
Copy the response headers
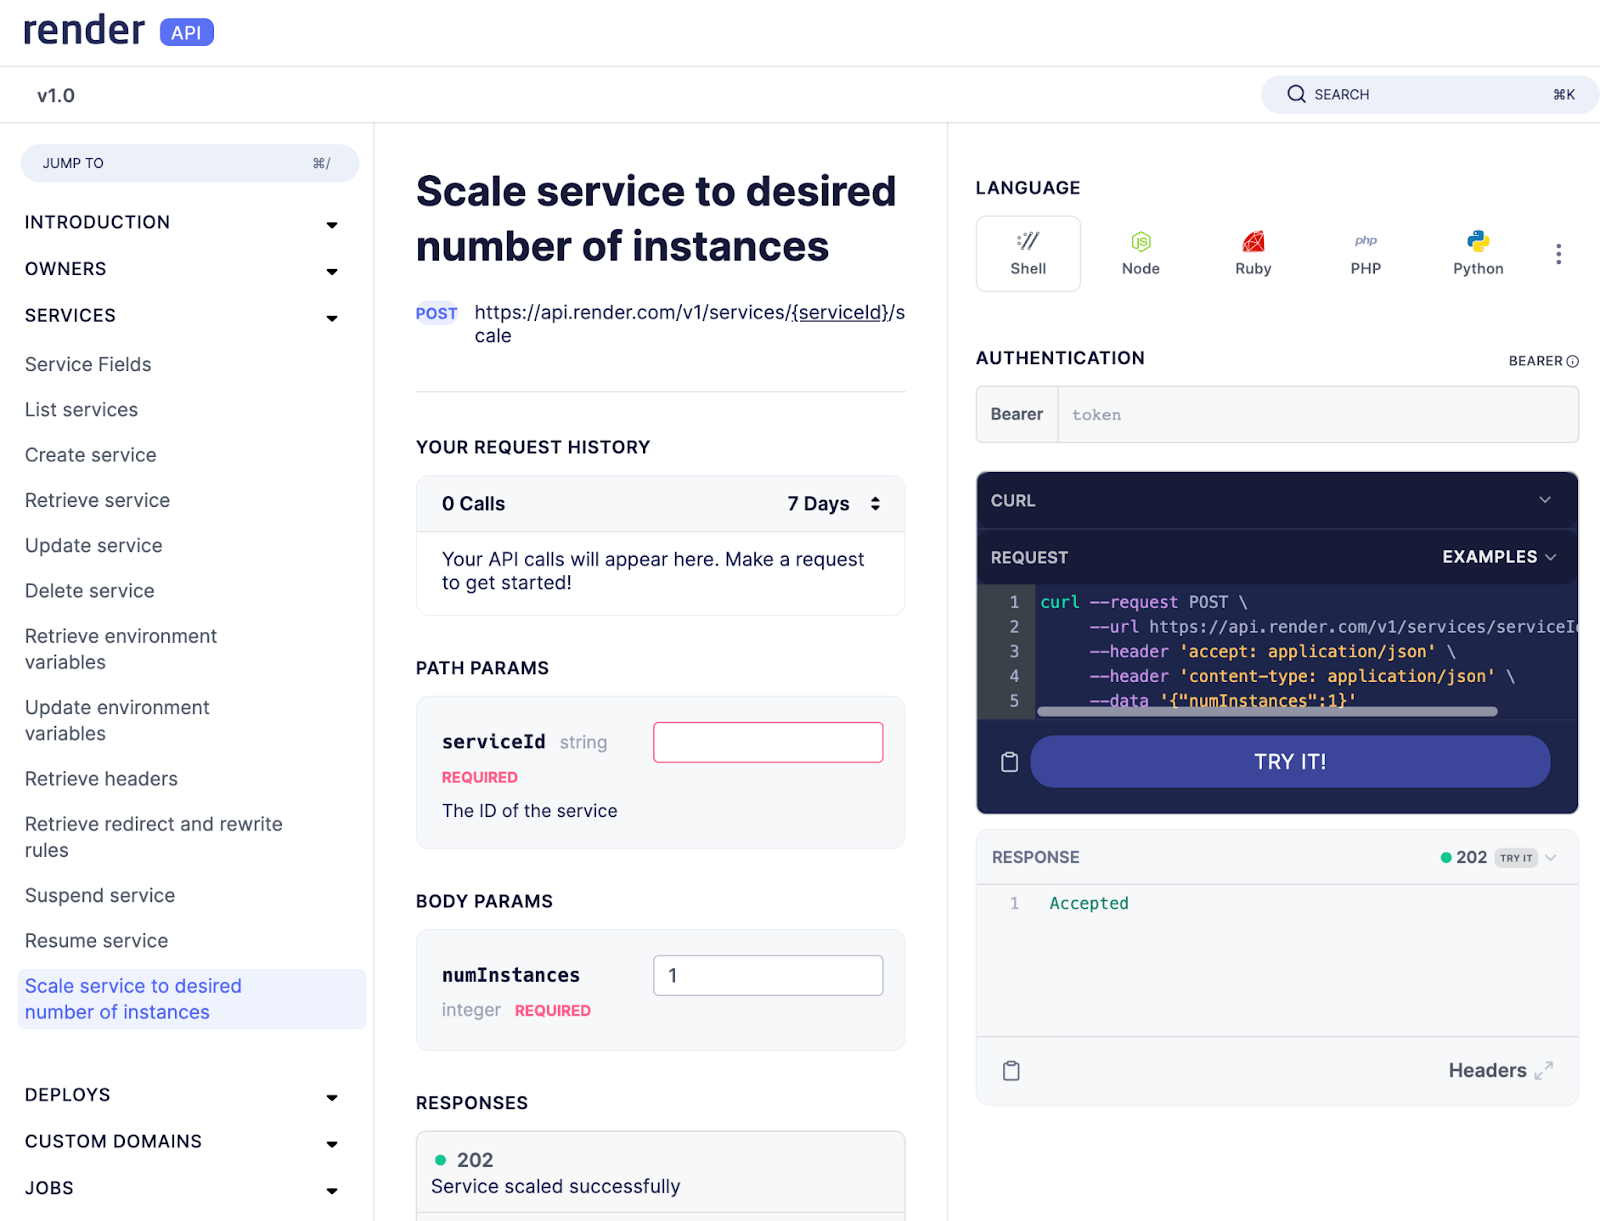click(x=1010, y=1070)
